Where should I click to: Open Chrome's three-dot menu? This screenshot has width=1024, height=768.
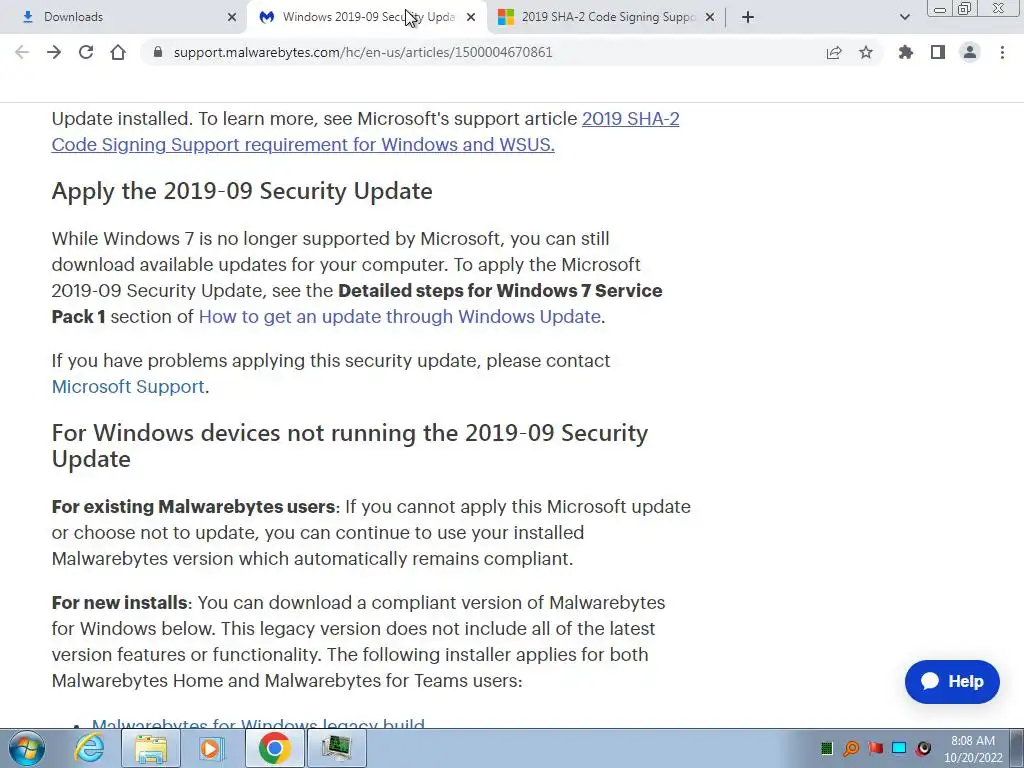(1002, 52)
